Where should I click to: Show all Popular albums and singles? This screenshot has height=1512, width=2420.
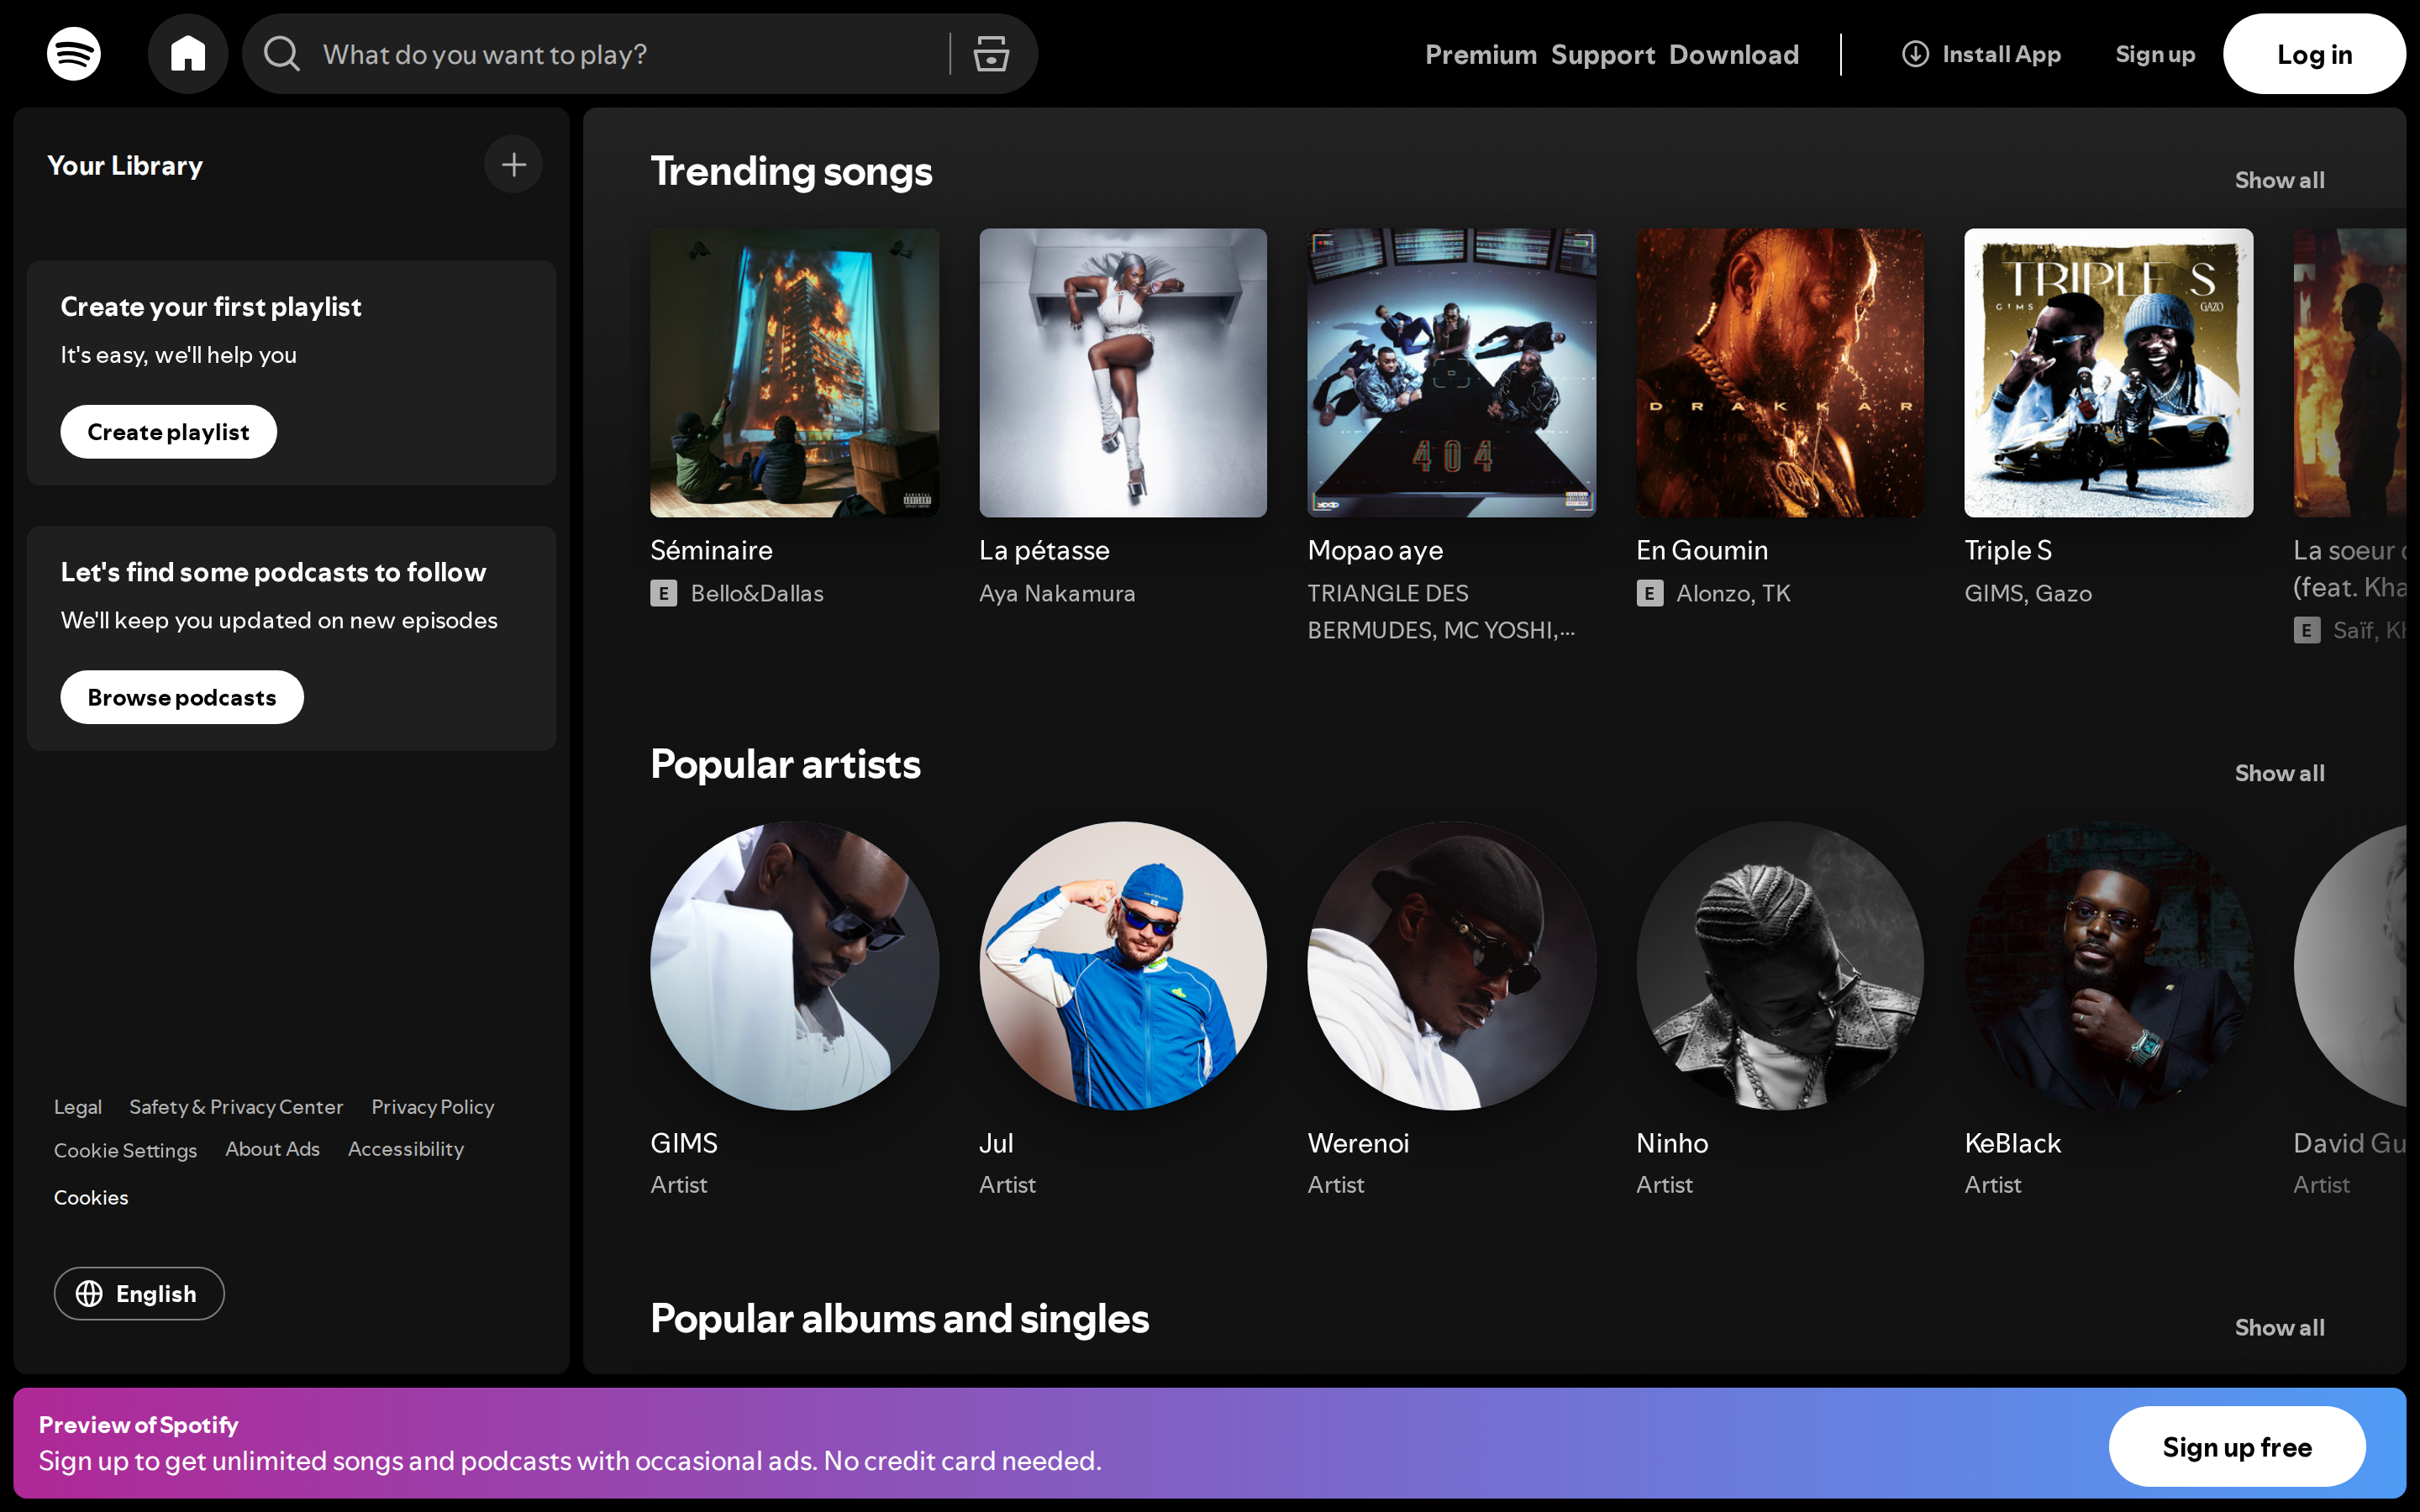point(2279,1327)
